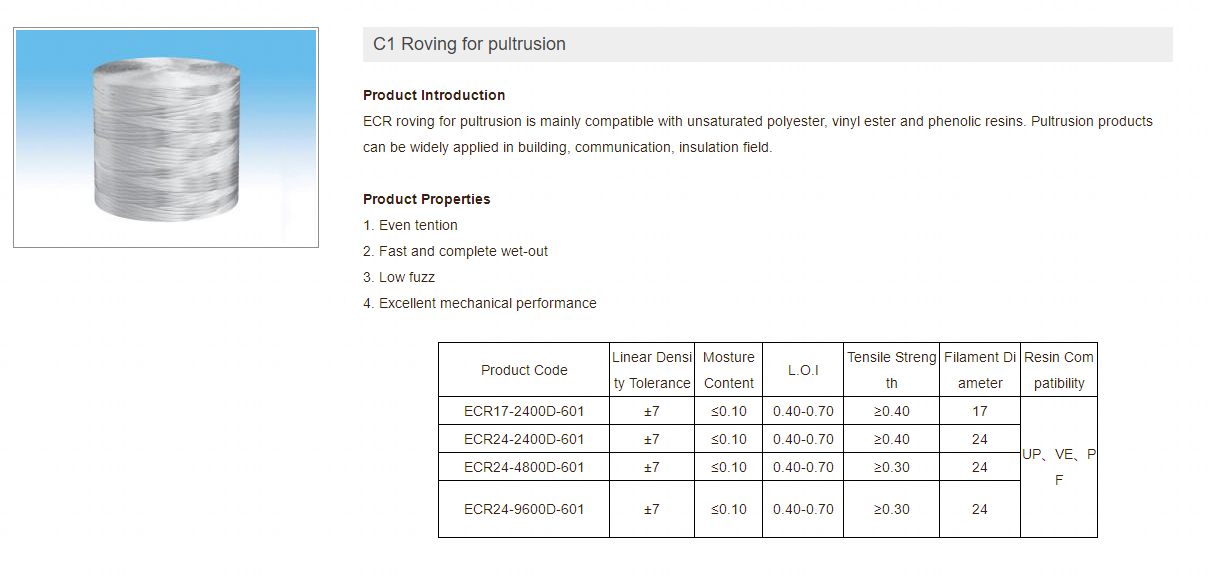Click the Linear Density Tolerance column header
Viewport: 1209px width, 579px height.
click(652, 370)
